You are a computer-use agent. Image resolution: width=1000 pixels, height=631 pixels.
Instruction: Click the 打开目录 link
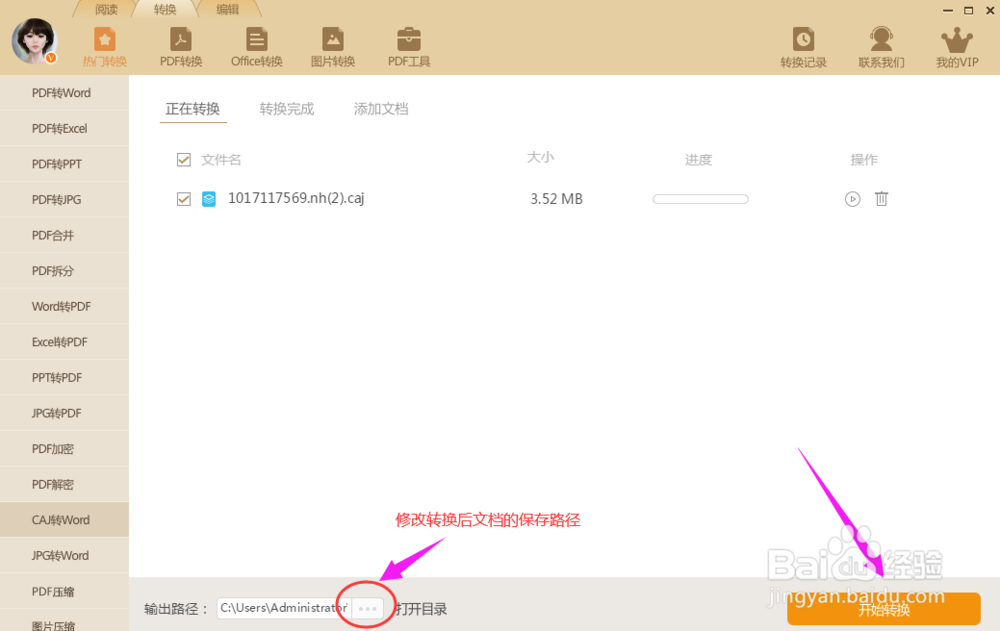click(422, 609)
